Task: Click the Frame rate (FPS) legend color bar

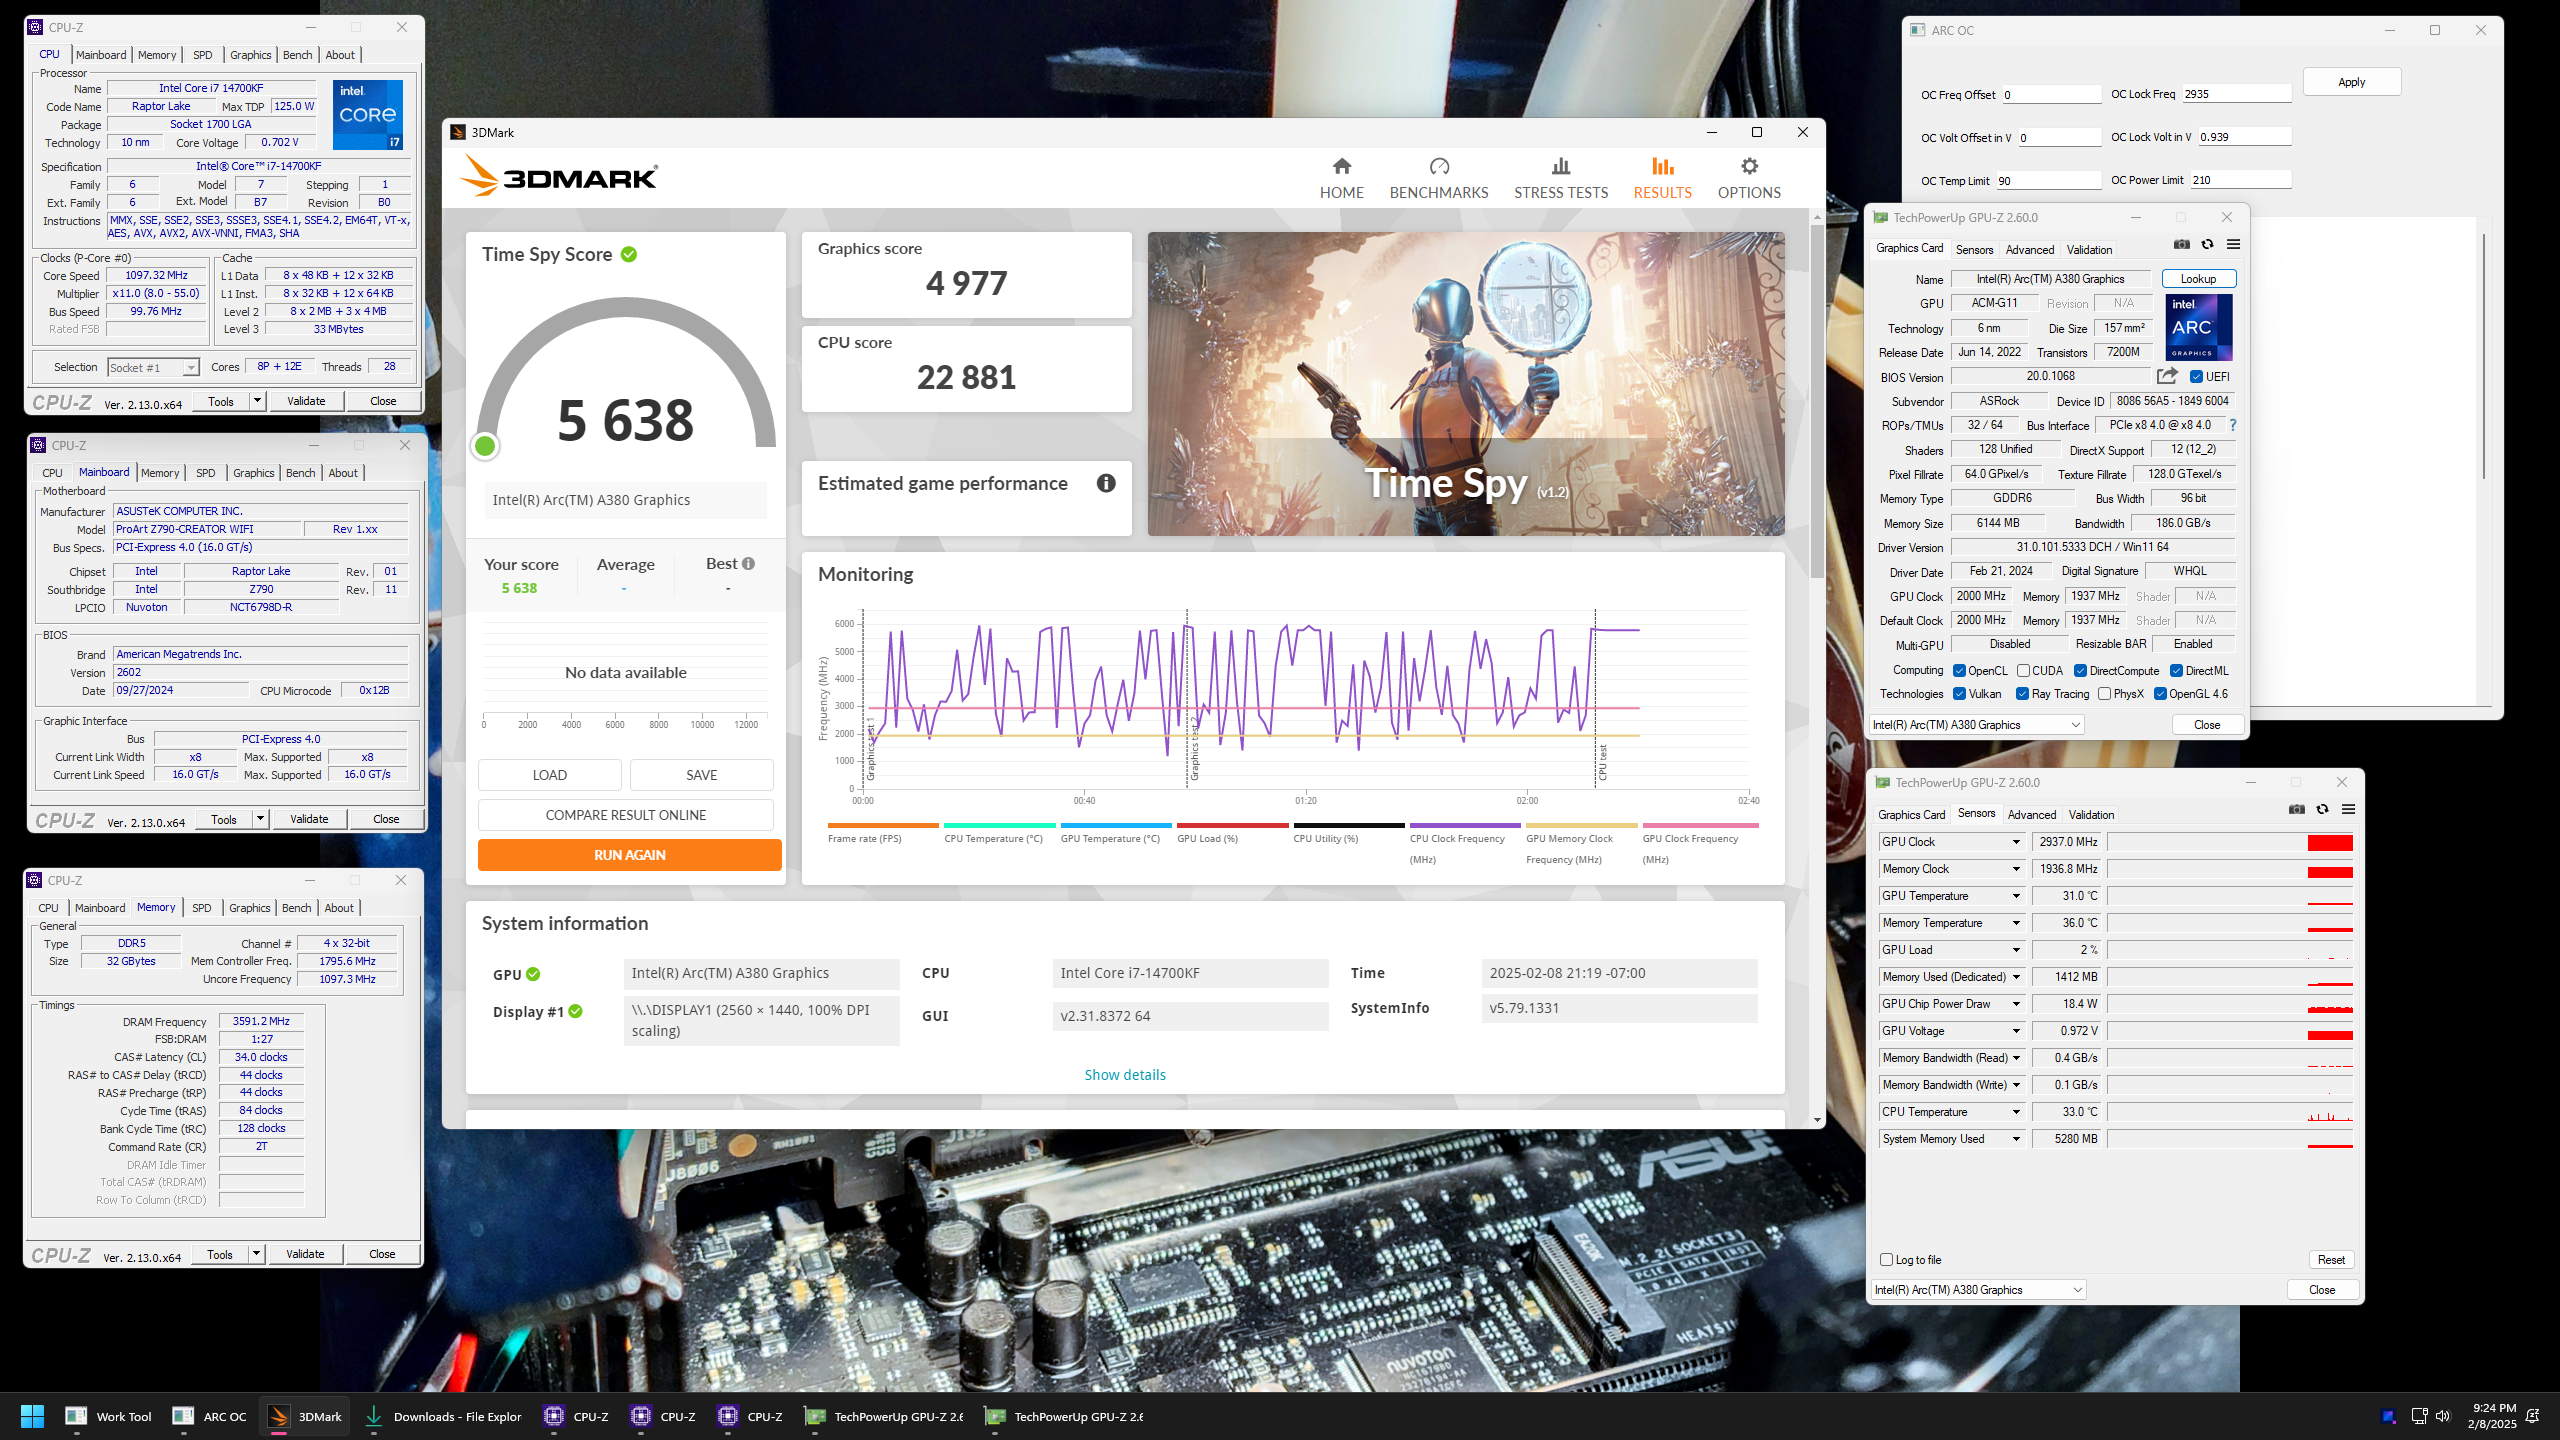Action: 882,826
